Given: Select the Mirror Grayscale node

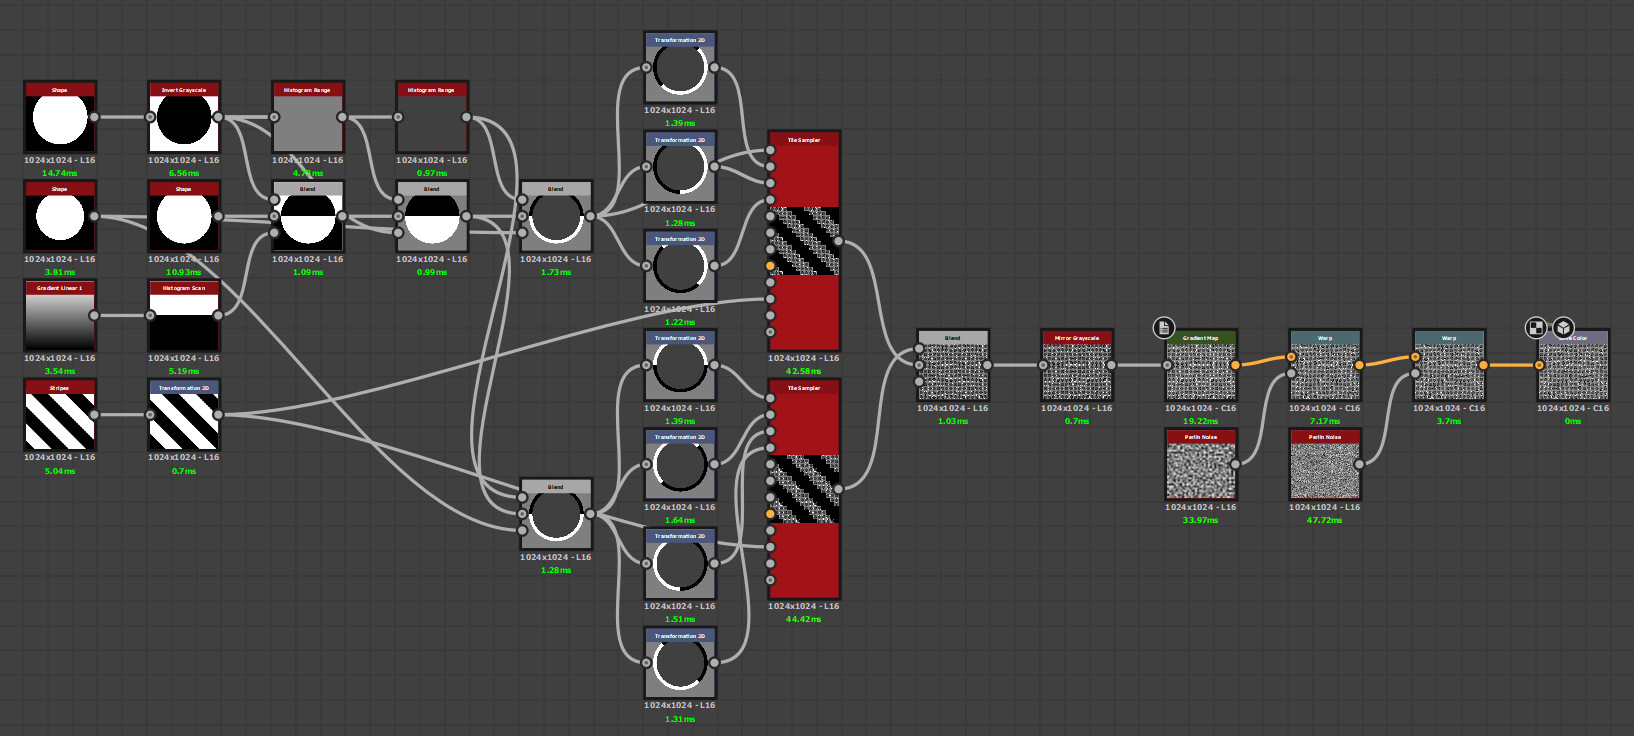Looking at the screenshot, I should [x=1077, y=365].
